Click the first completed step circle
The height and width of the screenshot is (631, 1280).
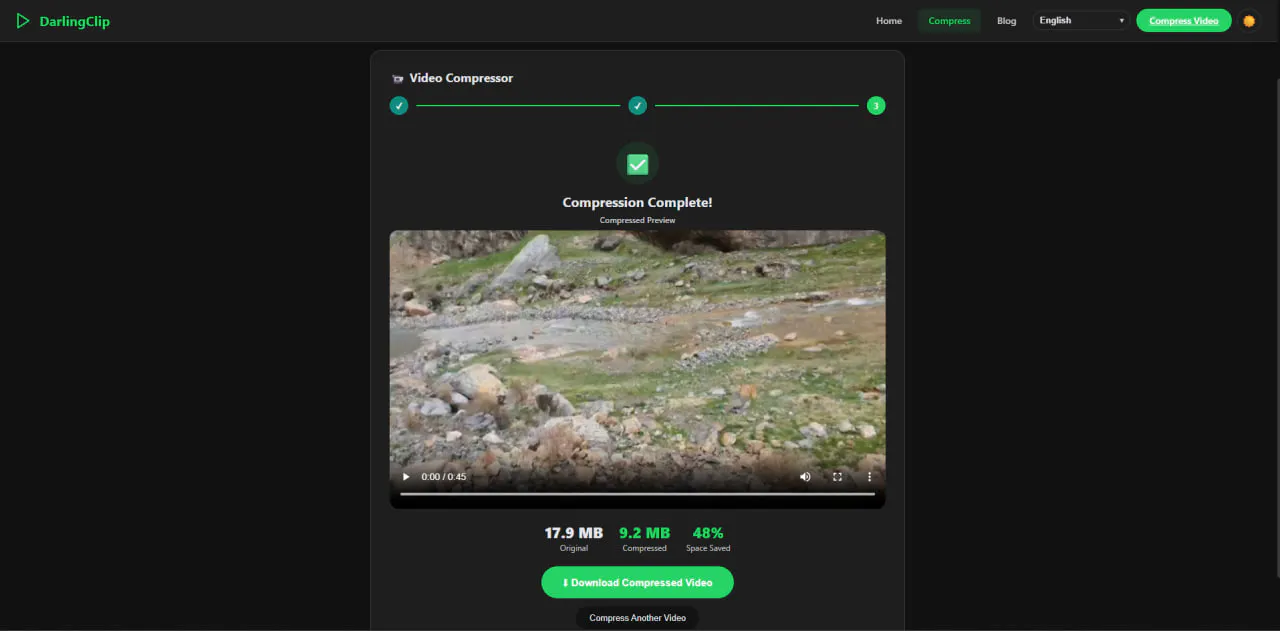click(399, 105)
